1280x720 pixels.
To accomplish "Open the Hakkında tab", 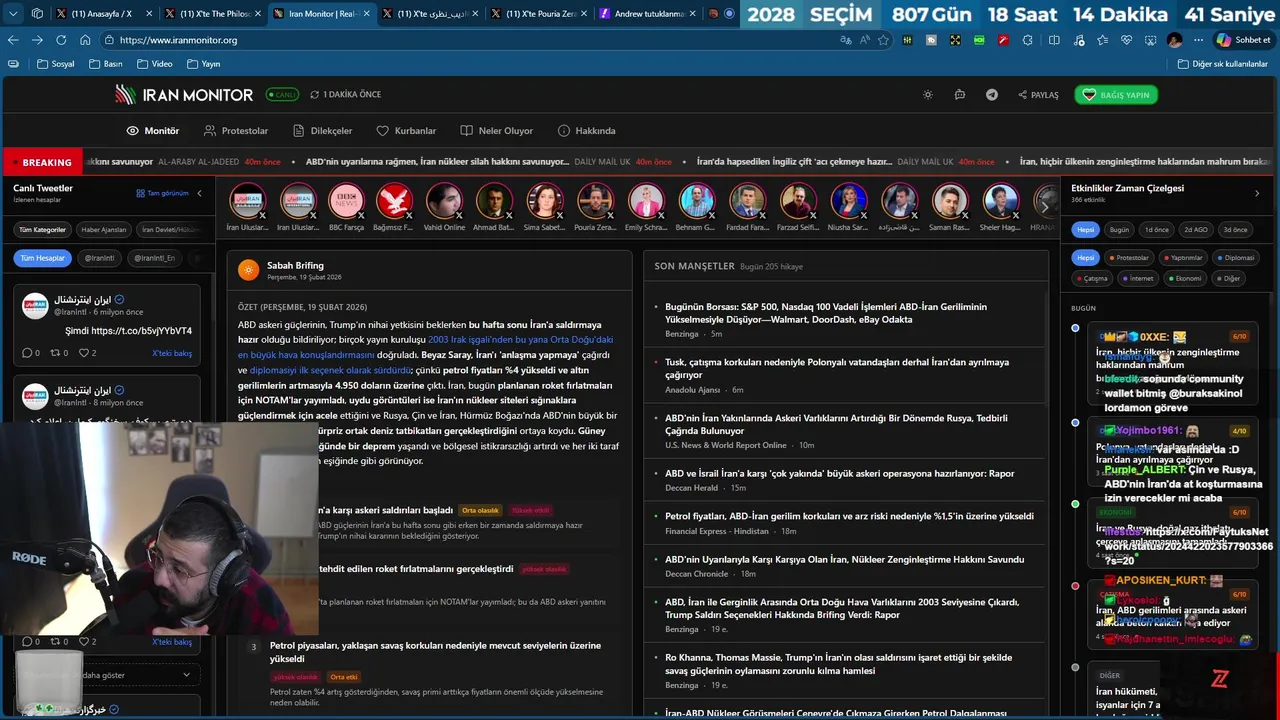I will pyautogui.click(x=587, y=131).
